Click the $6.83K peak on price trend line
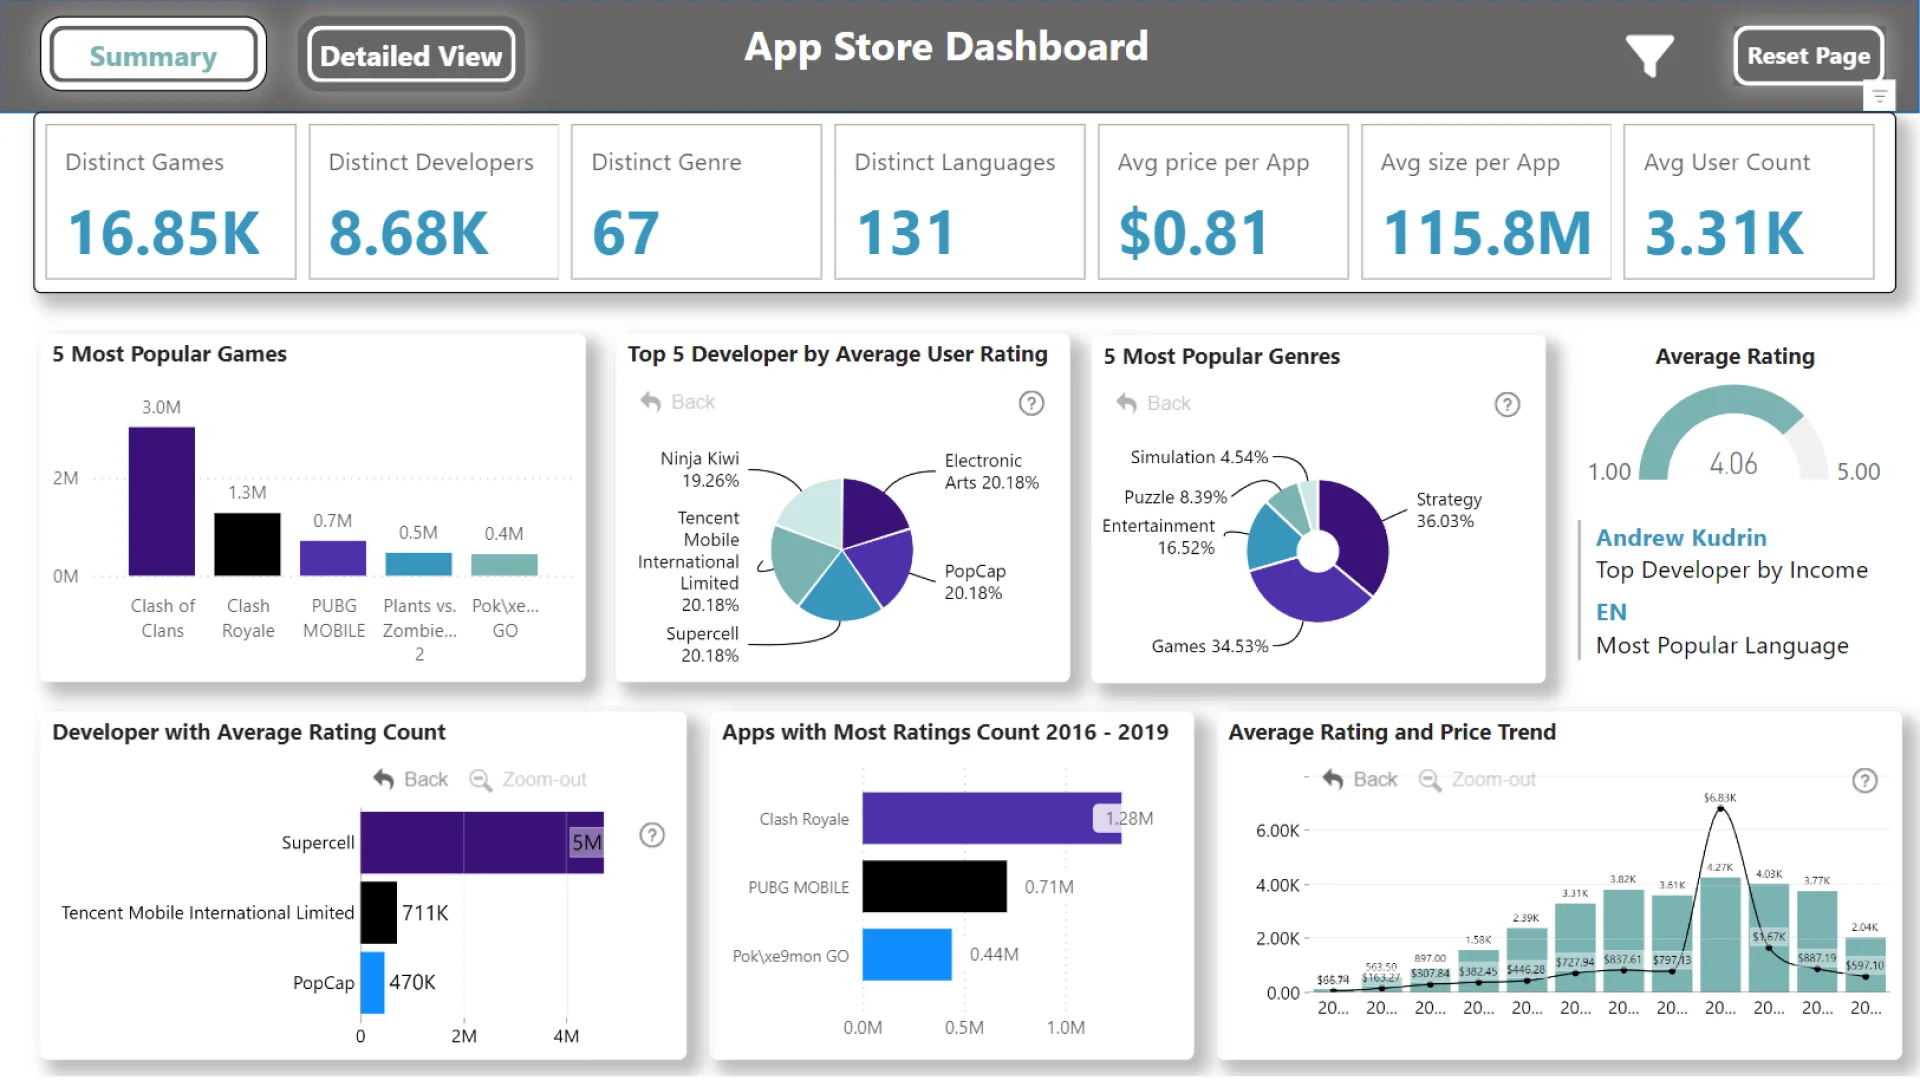The height and width of the screenshot is (1080, 1920). click(1720, 809)
